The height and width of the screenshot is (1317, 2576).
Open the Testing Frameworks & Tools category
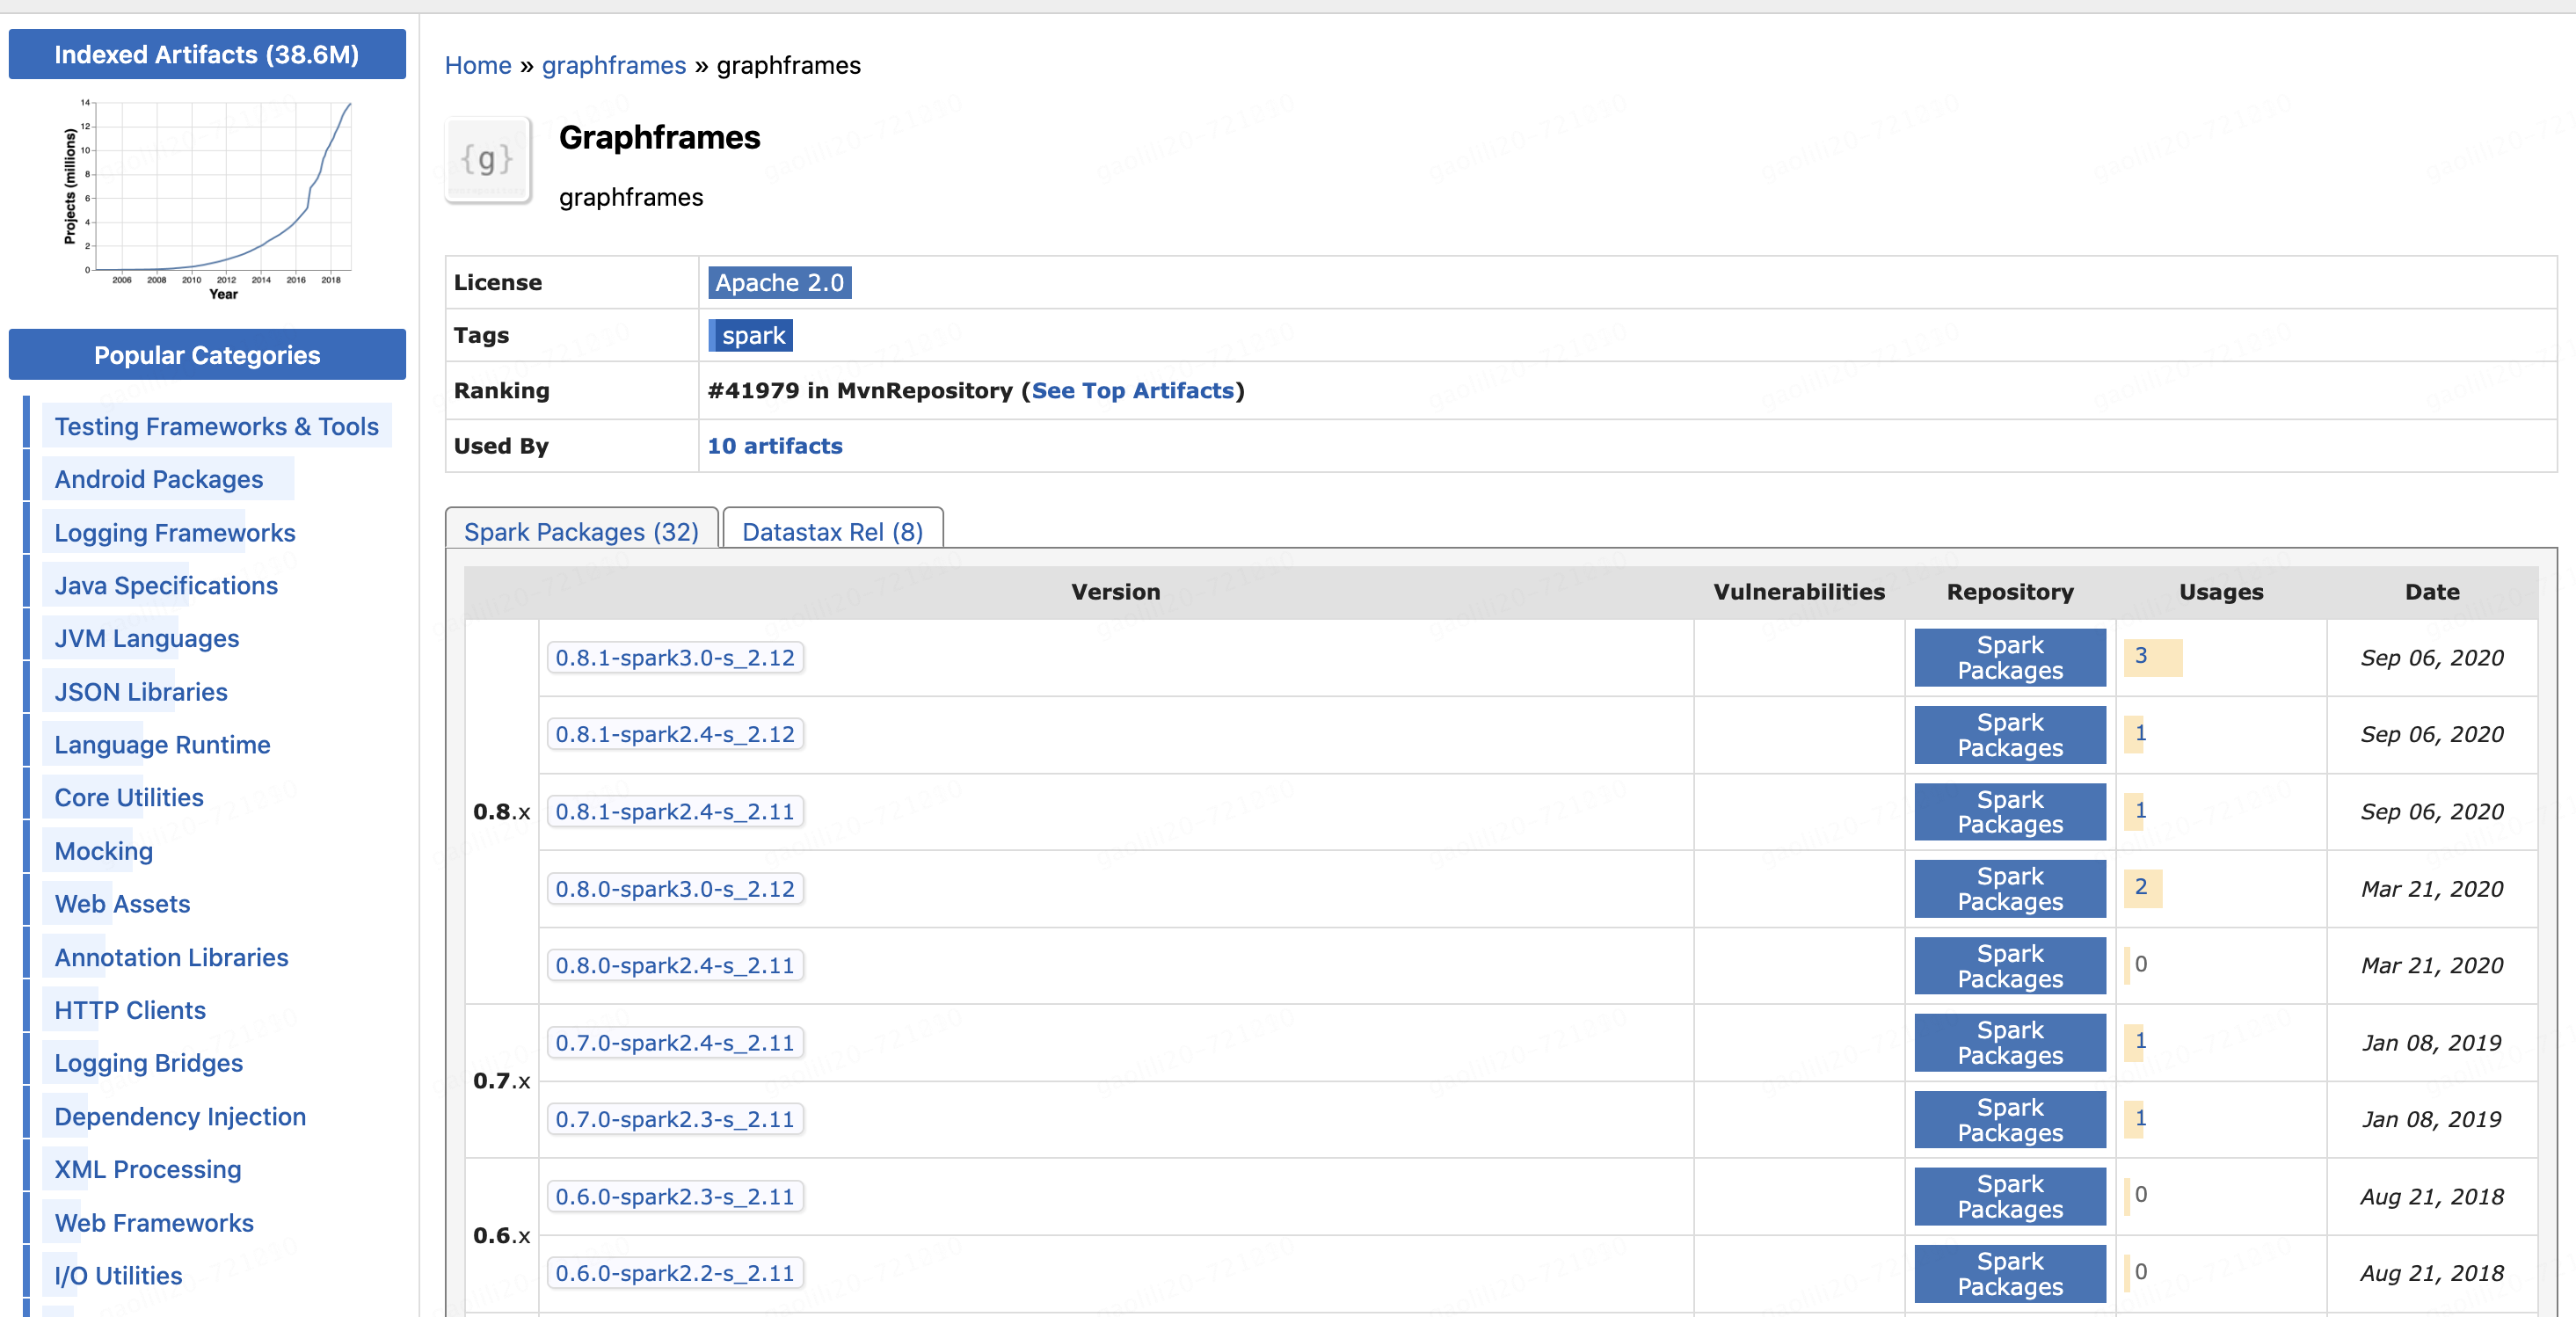[x=216, y=427]
